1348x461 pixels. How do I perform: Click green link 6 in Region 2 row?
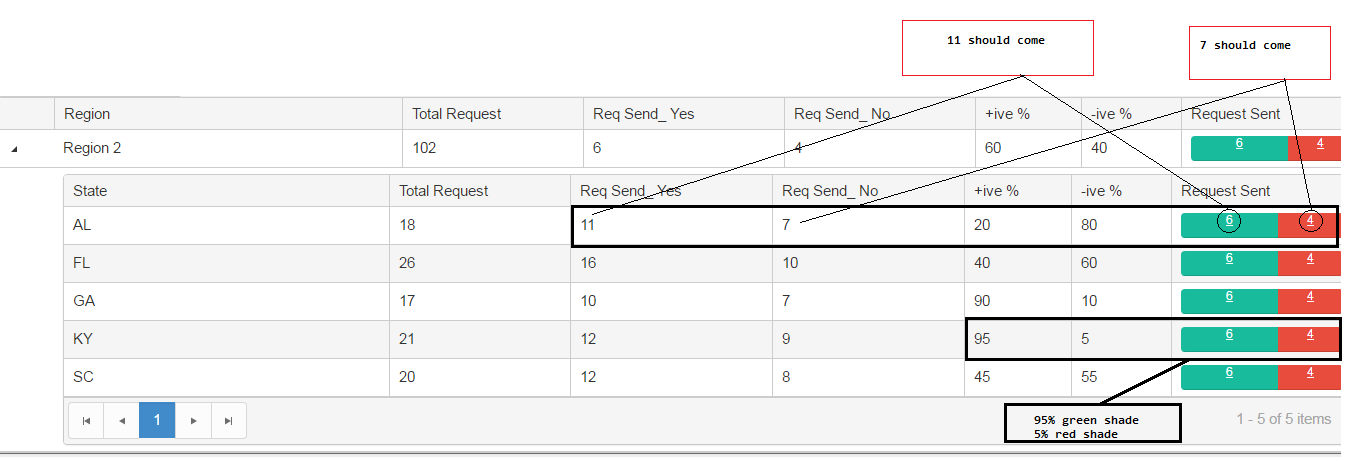click(x=1239, y=143)
